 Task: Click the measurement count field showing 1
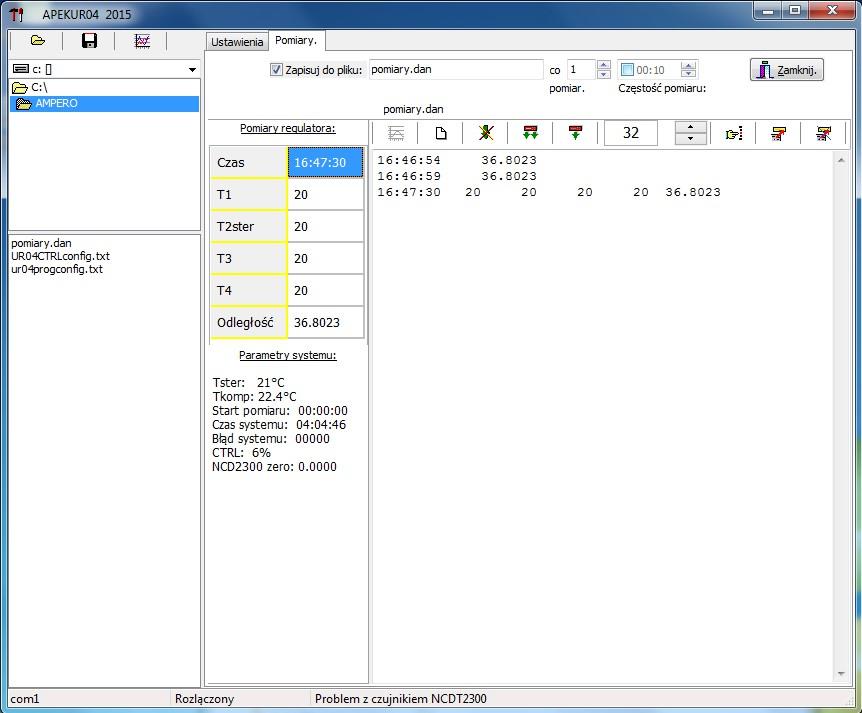click(x=582, y=69)
